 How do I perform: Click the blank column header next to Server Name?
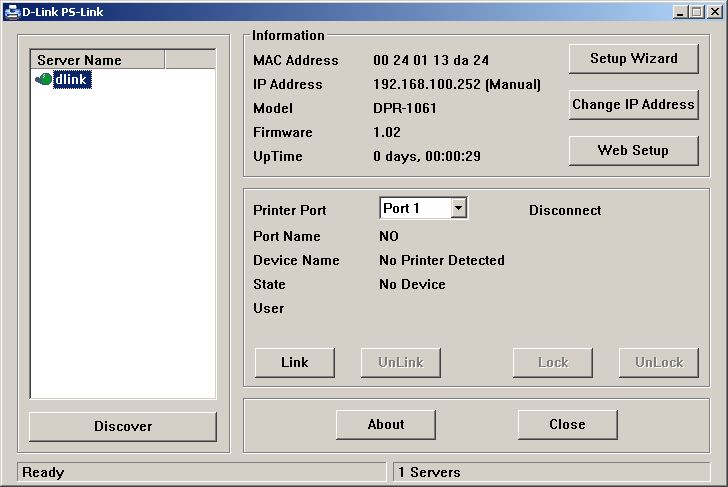coord(190,60)
